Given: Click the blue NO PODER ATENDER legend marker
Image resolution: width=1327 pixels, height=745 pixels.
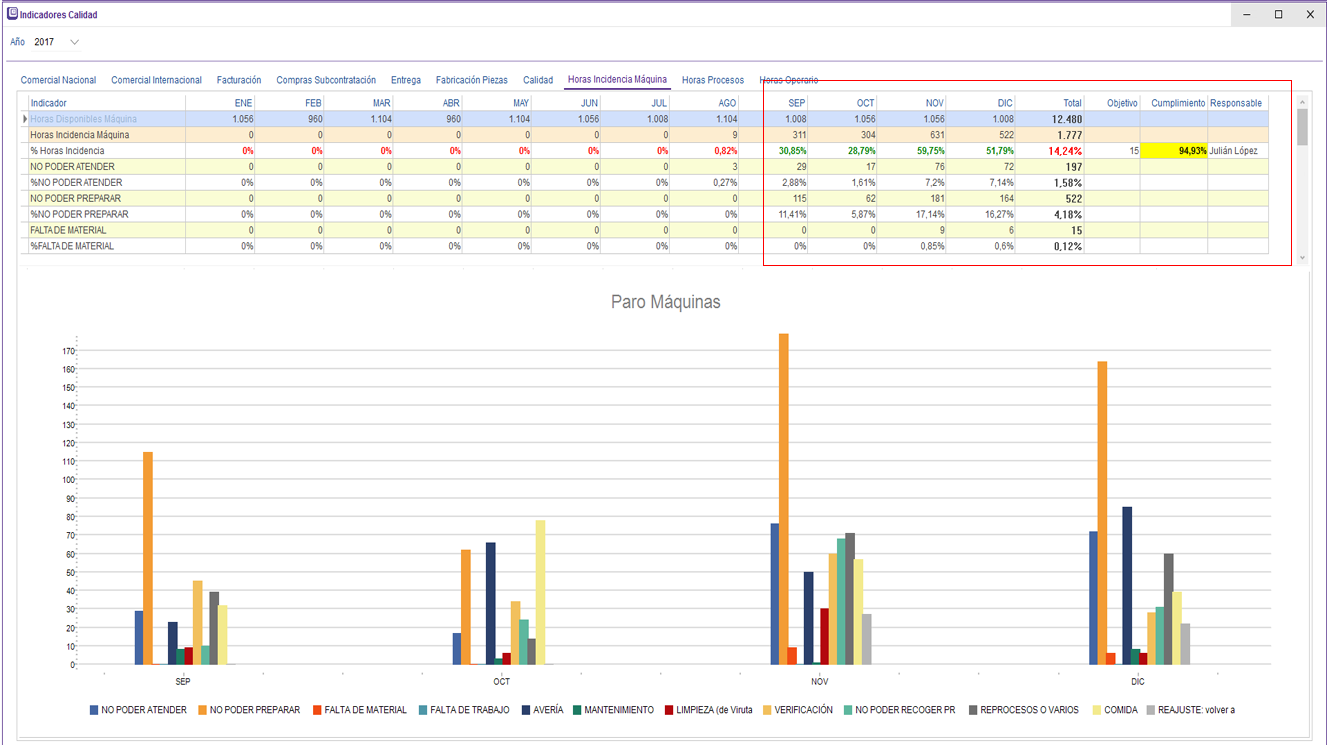Looking at the screenshot, I should 94,710.
